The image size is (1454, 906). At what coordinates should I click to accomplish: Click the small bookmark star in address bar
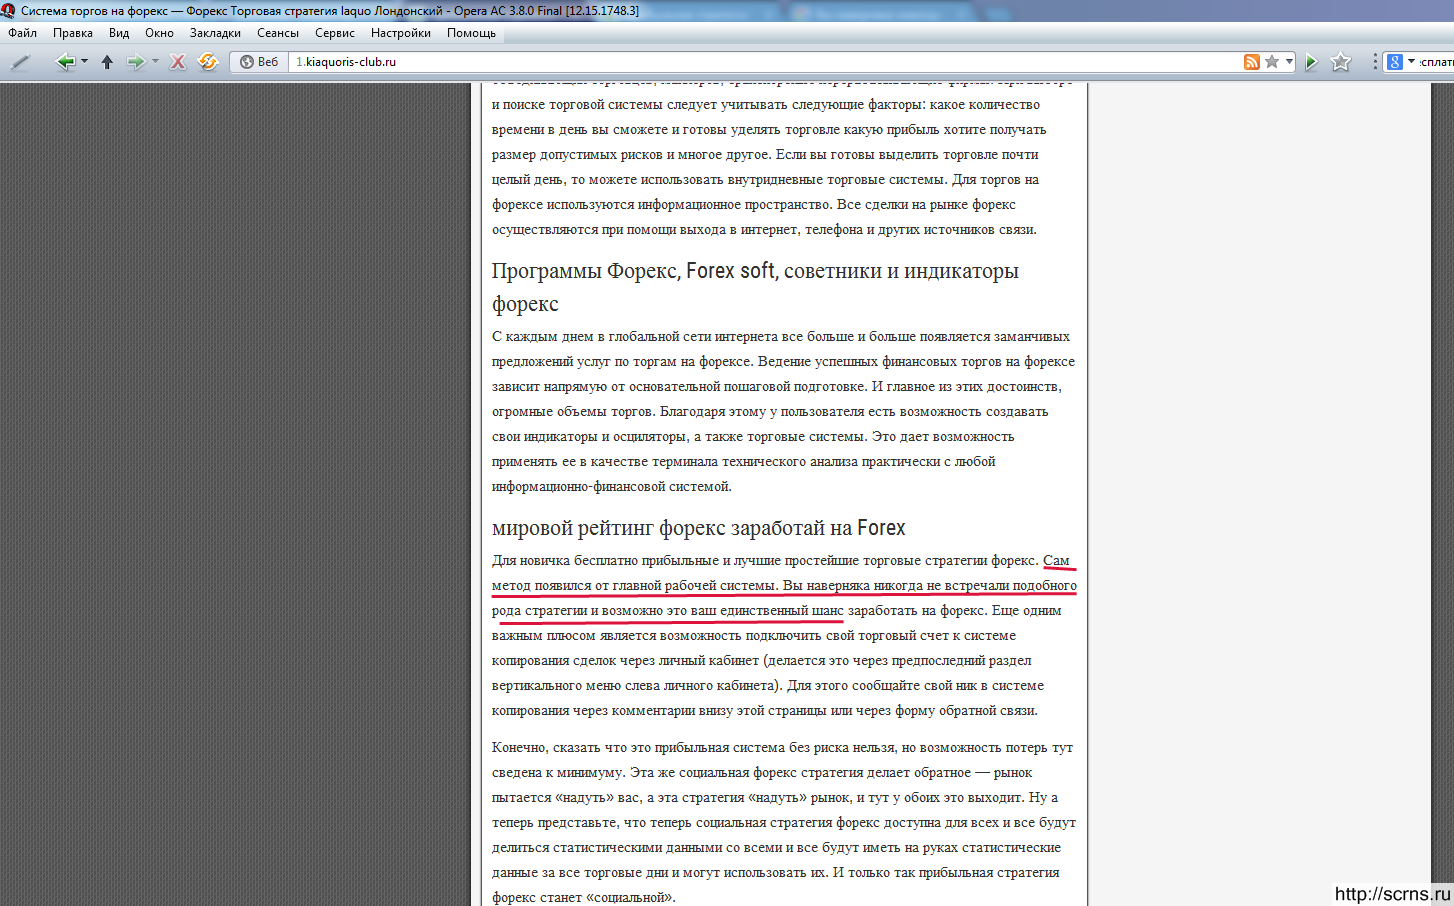point(1272,62)
